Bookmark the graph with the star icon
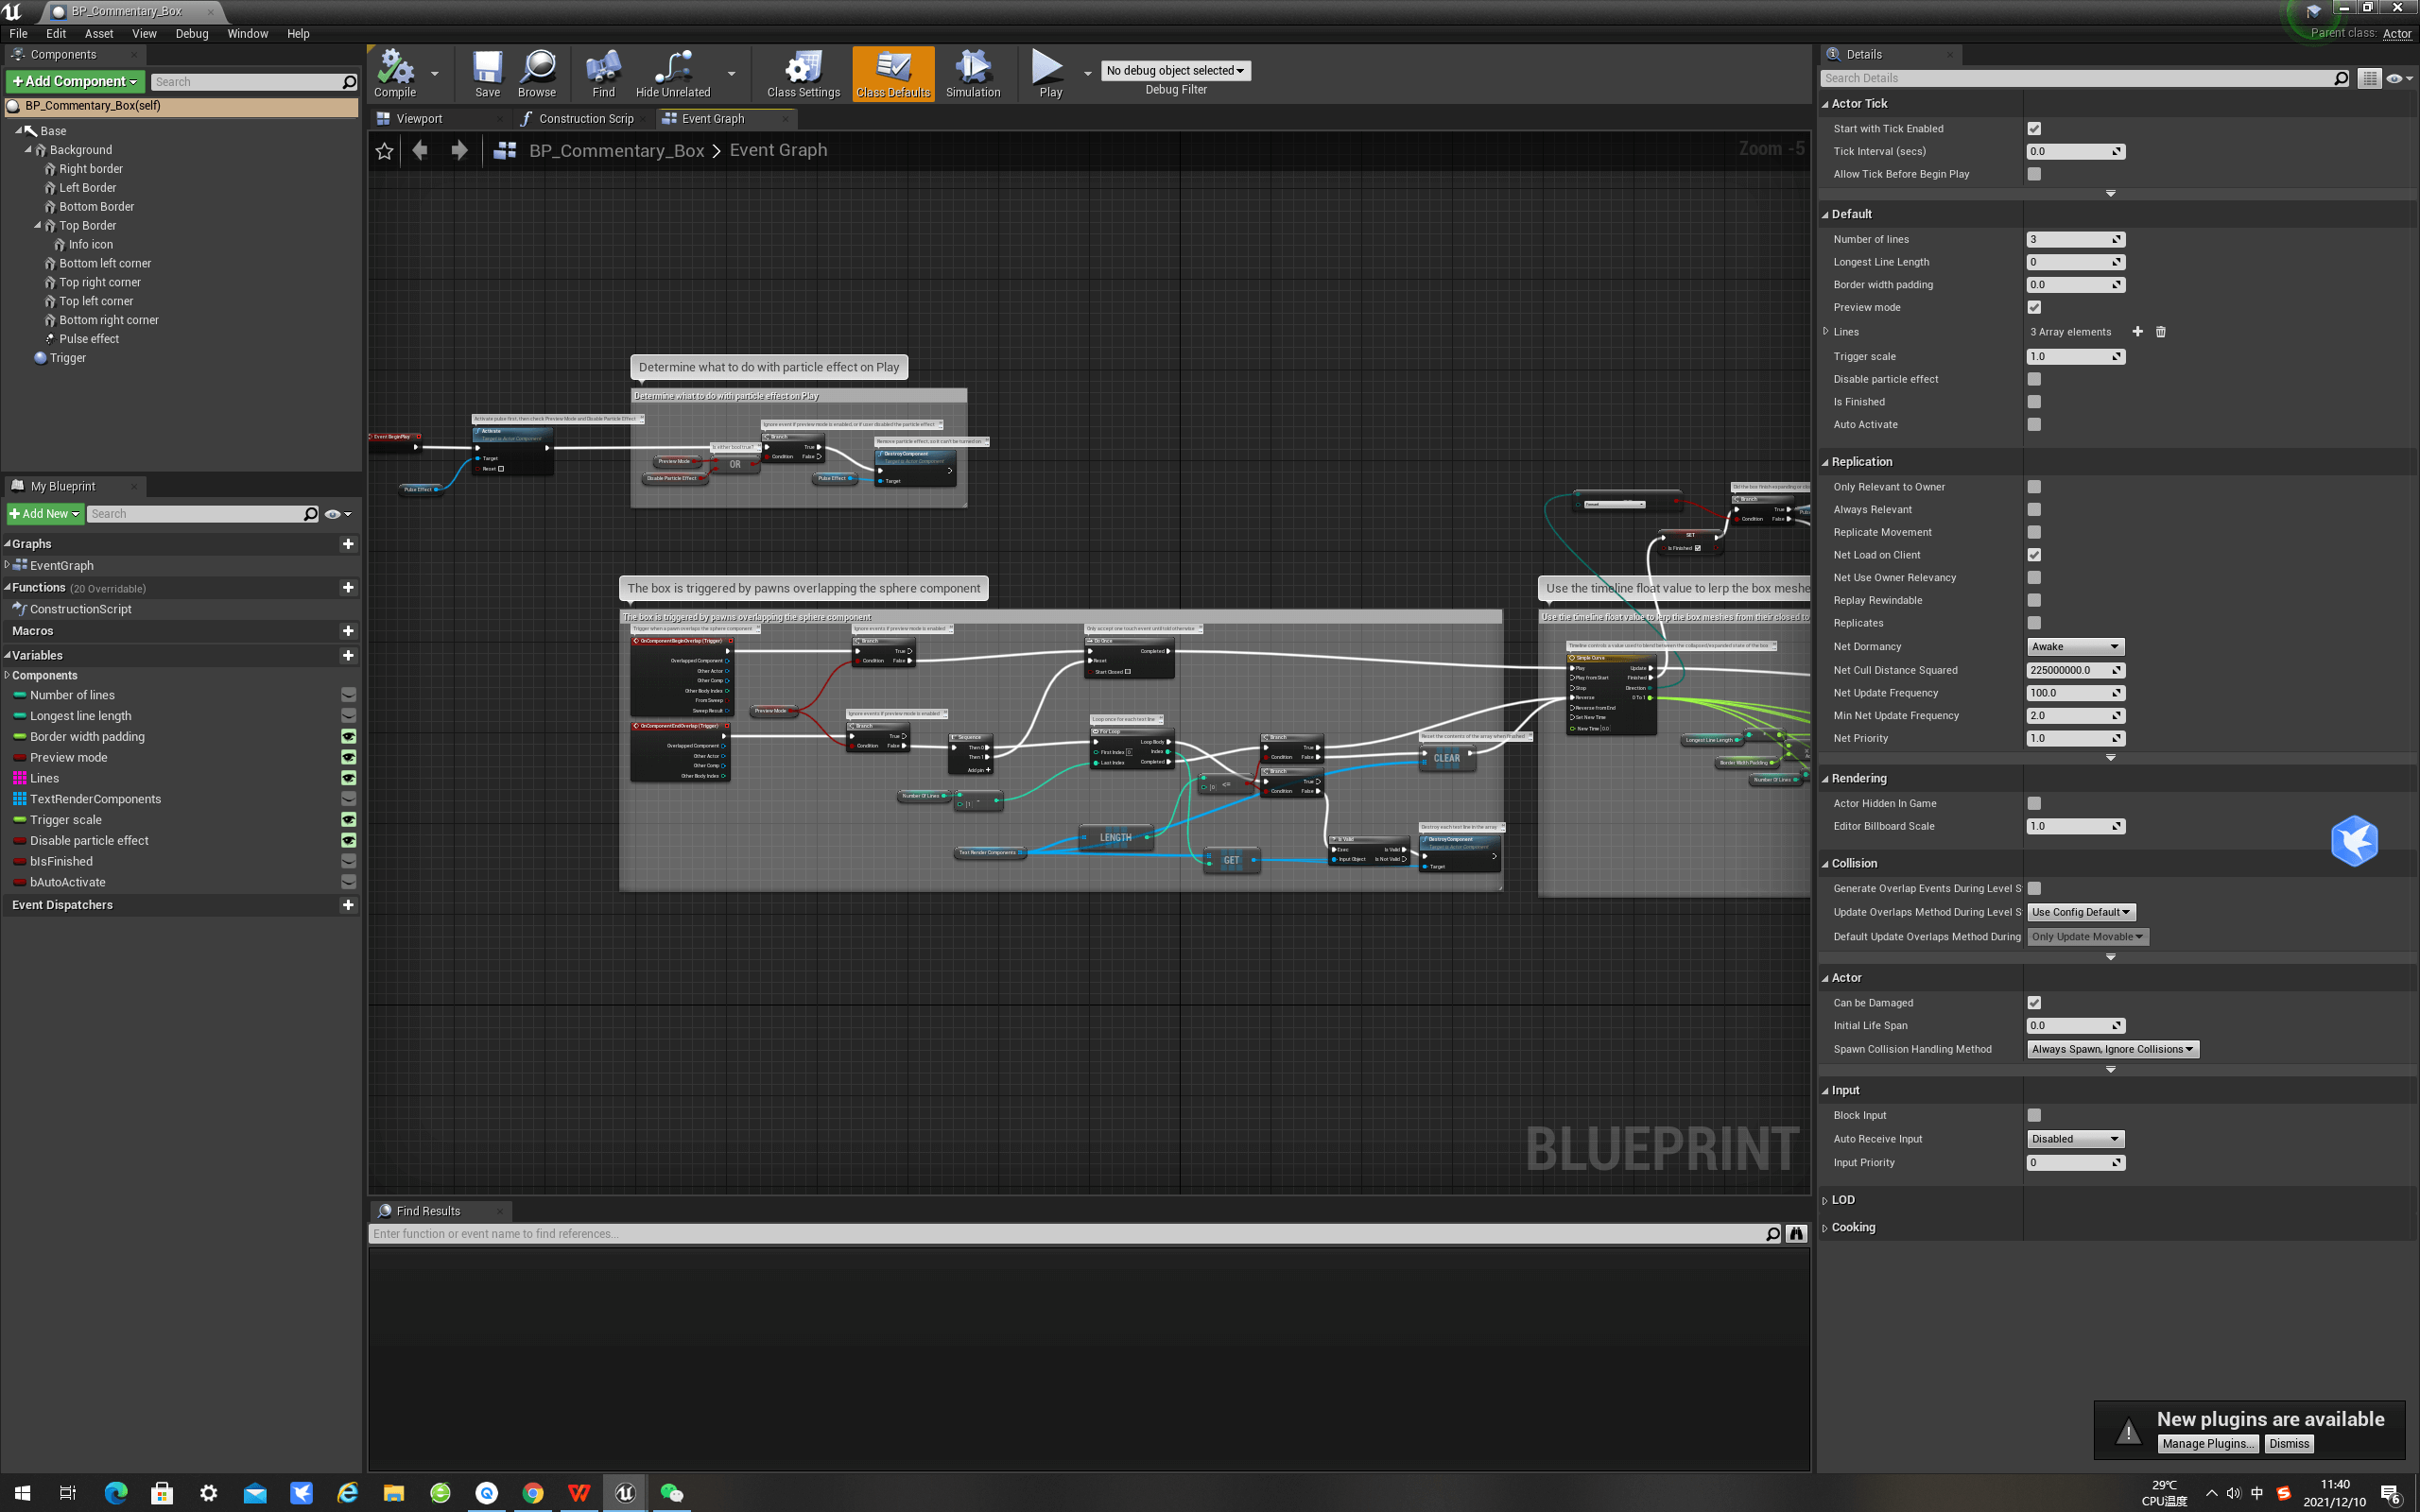2420x1512 pixels. click(384, 151)
